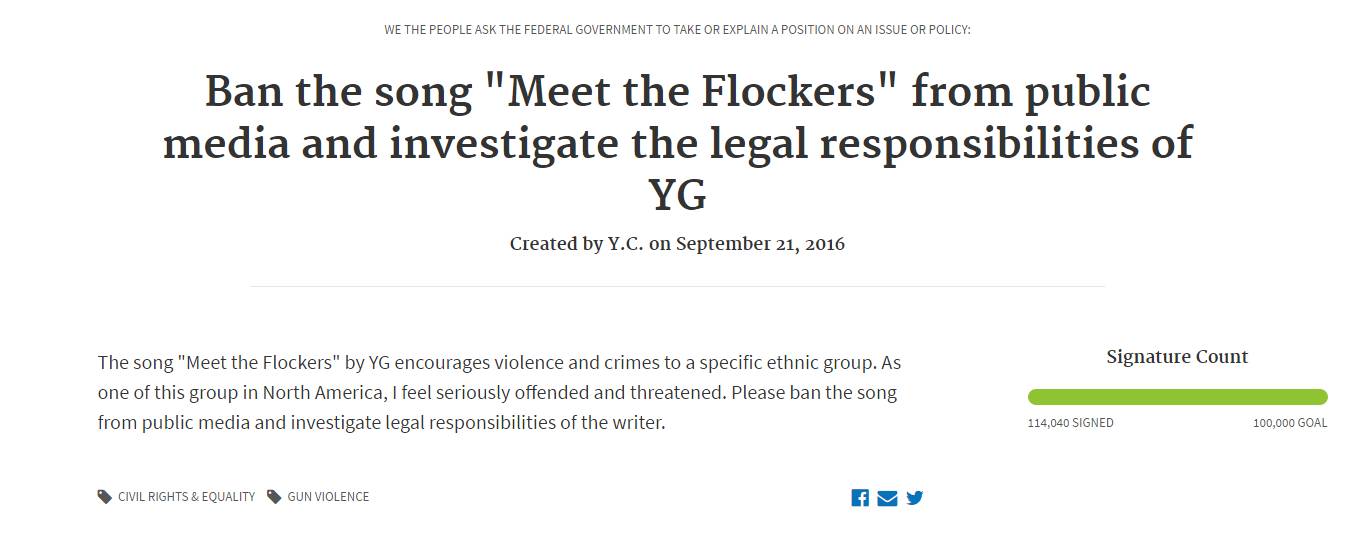Click 'September 21, 2016' creation date
This screenshot has width=1353, height=534.
coord(760,244)
